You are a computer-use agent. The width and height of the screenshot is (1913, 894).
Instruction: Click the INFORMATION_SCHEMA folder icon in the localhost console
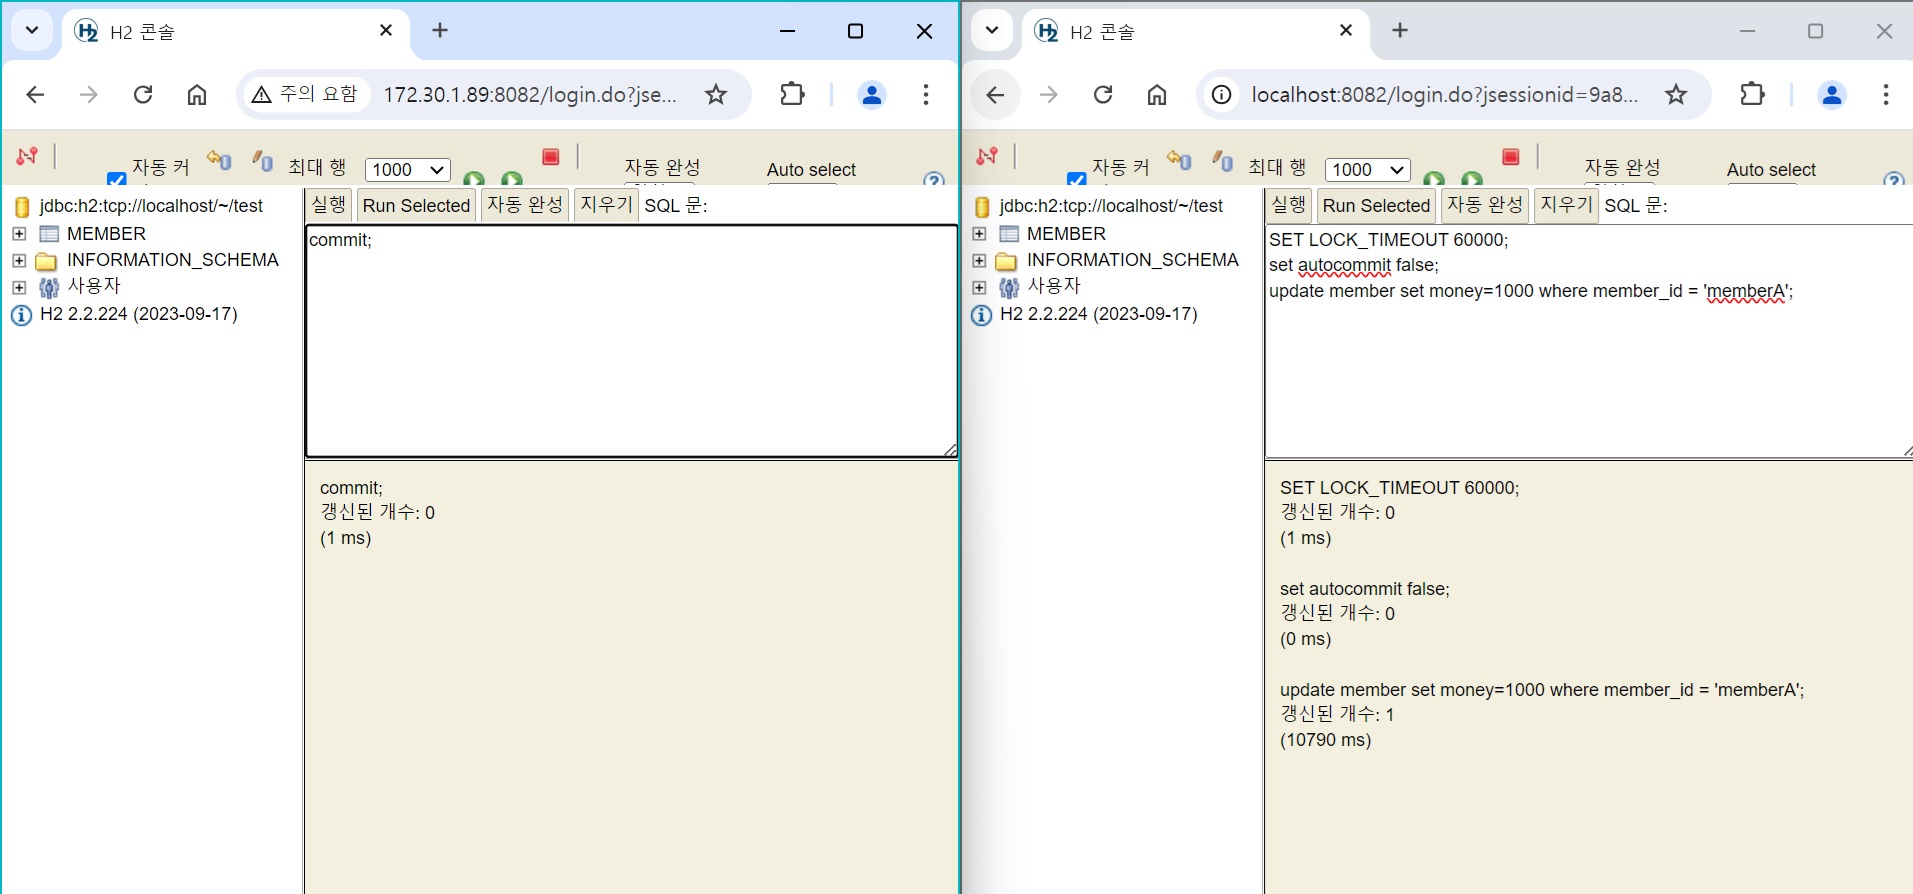1006,261
